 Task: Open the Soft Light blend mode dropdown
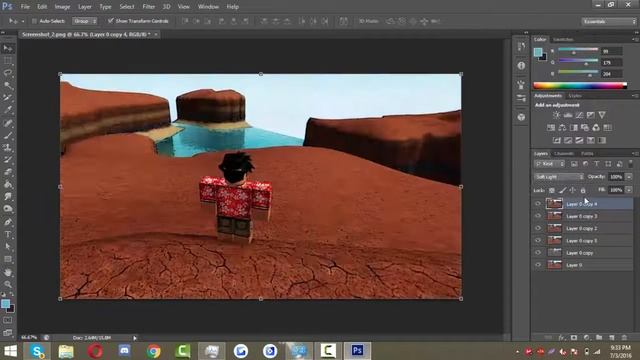point(559,177)
